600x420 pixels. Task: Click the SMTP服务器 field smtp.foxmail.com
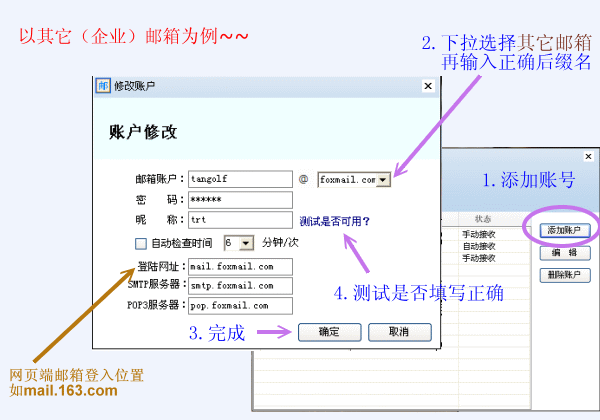[x=240, y=286]
